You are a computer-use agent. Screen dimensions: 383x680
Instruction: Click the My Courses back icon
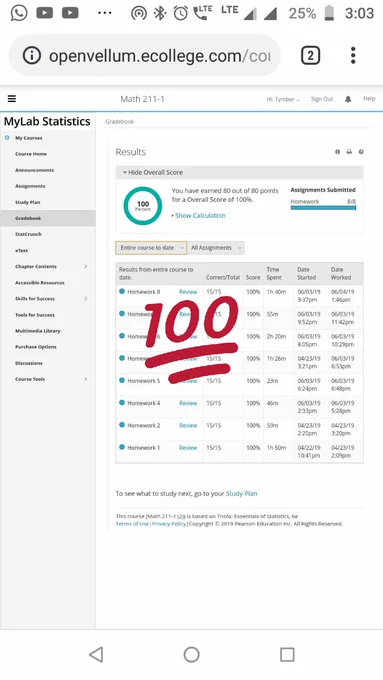click(x=7, y=137)
